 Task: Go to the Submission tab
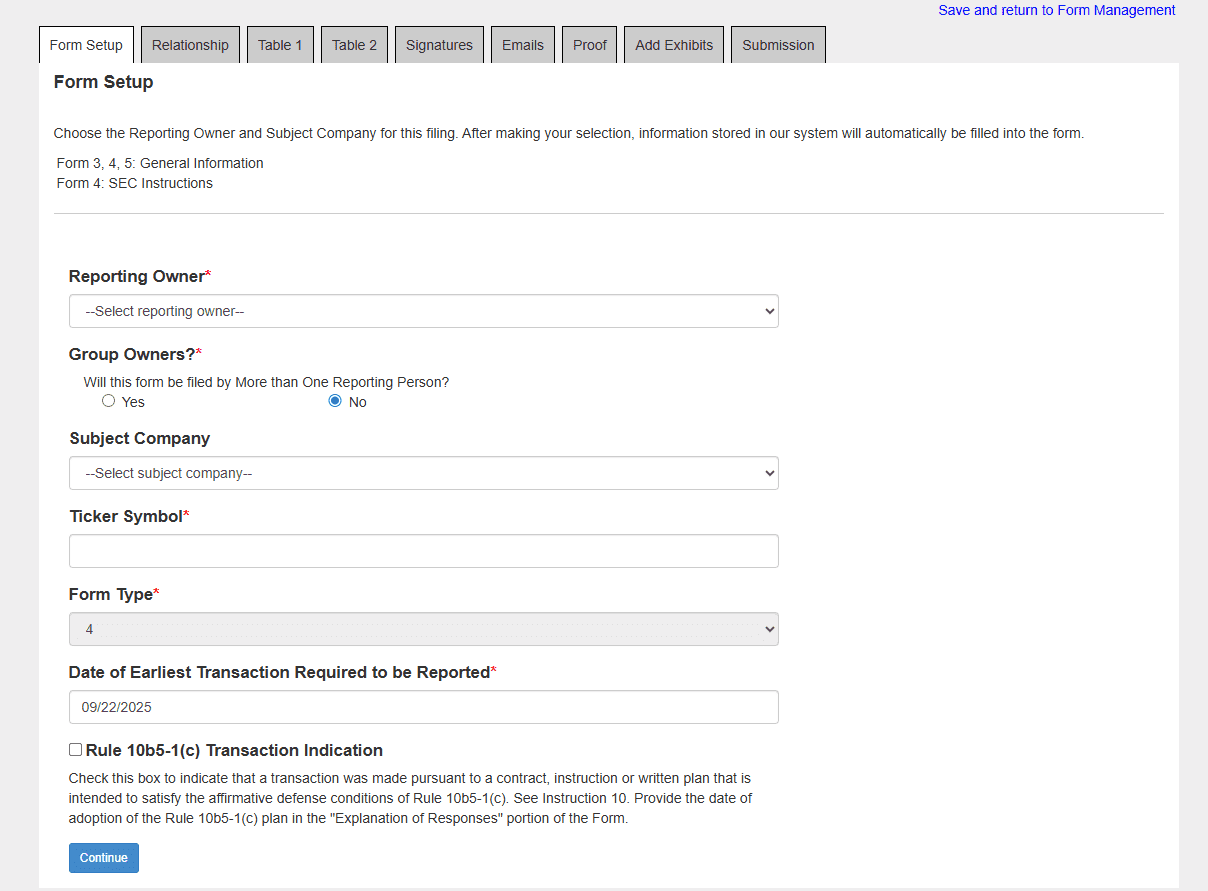[778, 45]
